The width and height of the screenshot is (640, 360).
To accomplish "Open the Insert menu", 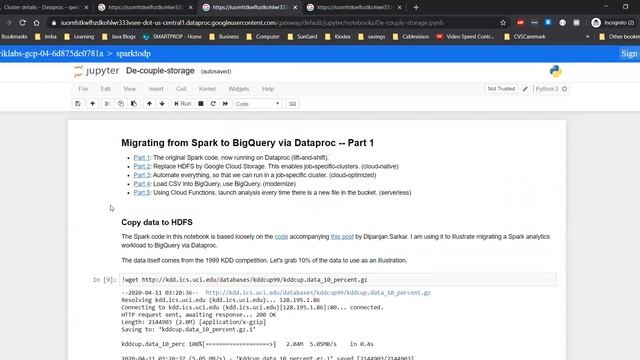I will coord(156,89).
